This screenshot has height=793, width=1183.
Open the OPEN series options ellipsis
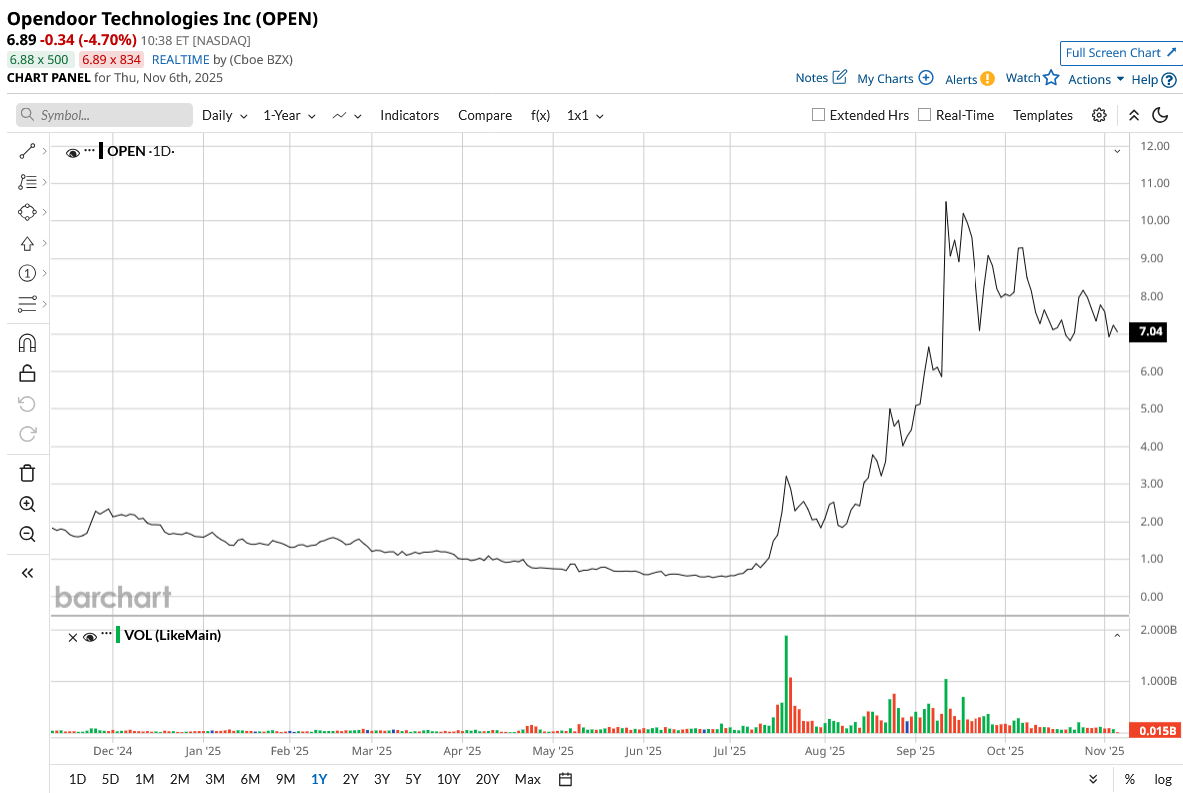pos(89,150)
